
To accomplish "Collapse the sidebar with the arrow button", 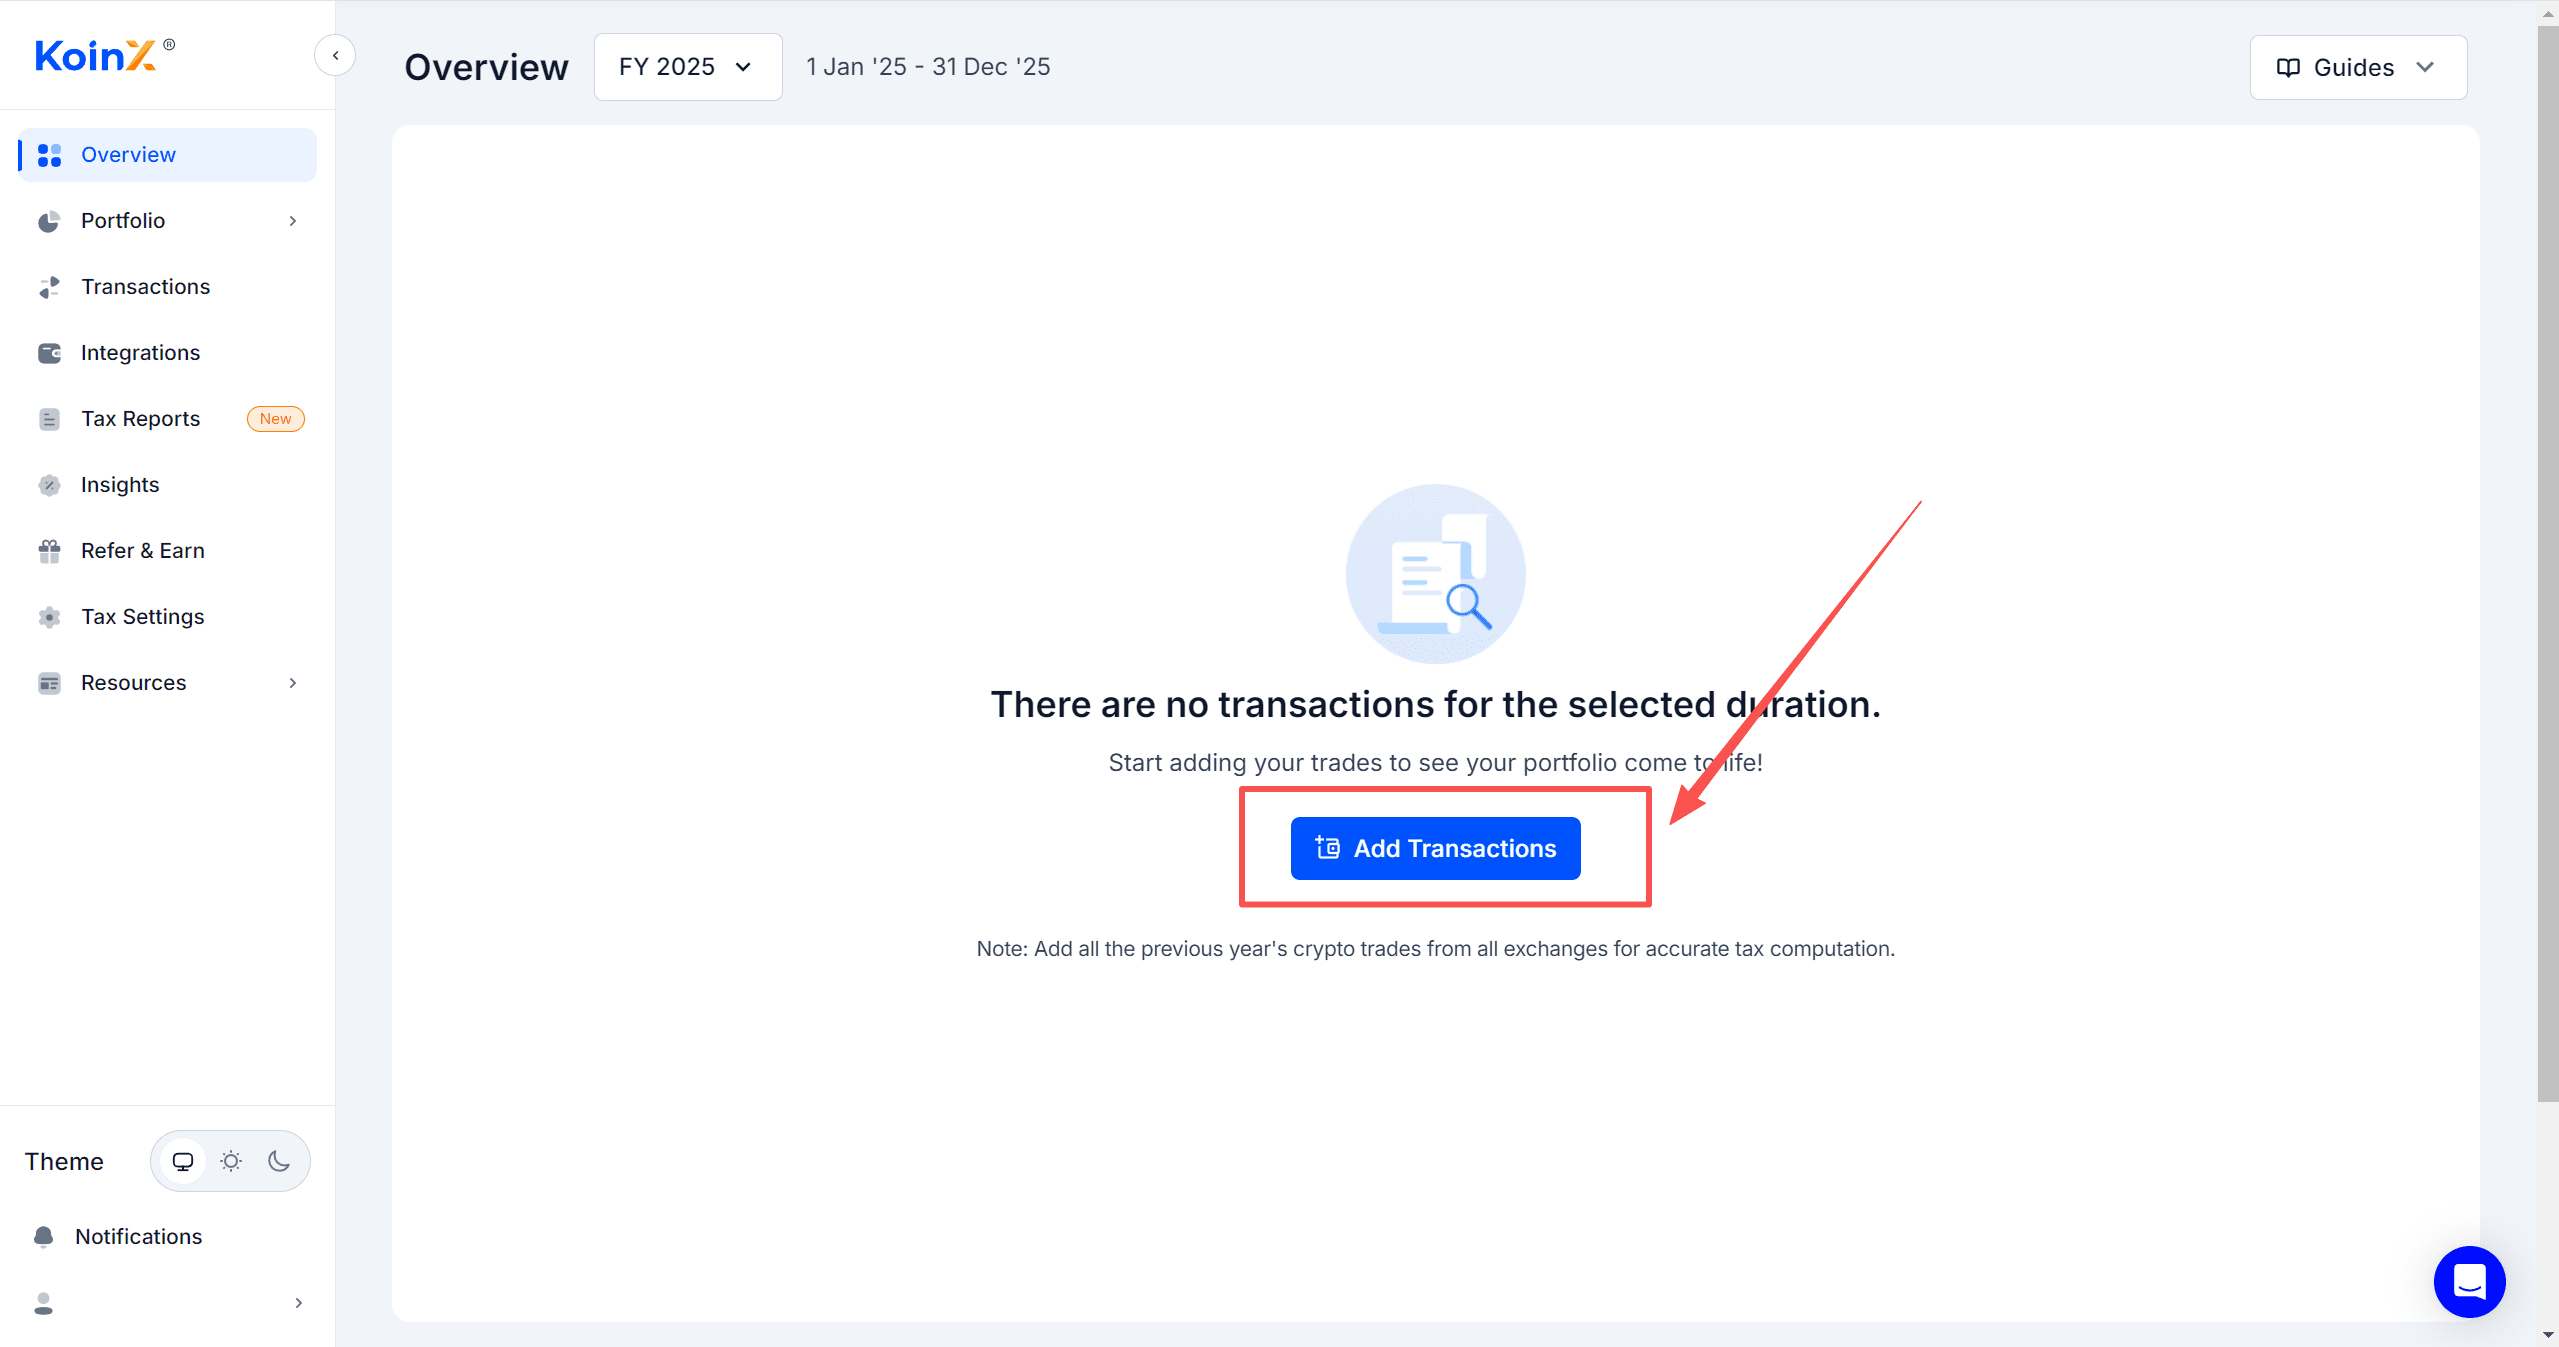I will pyautogui.click(x=335, y=55).
